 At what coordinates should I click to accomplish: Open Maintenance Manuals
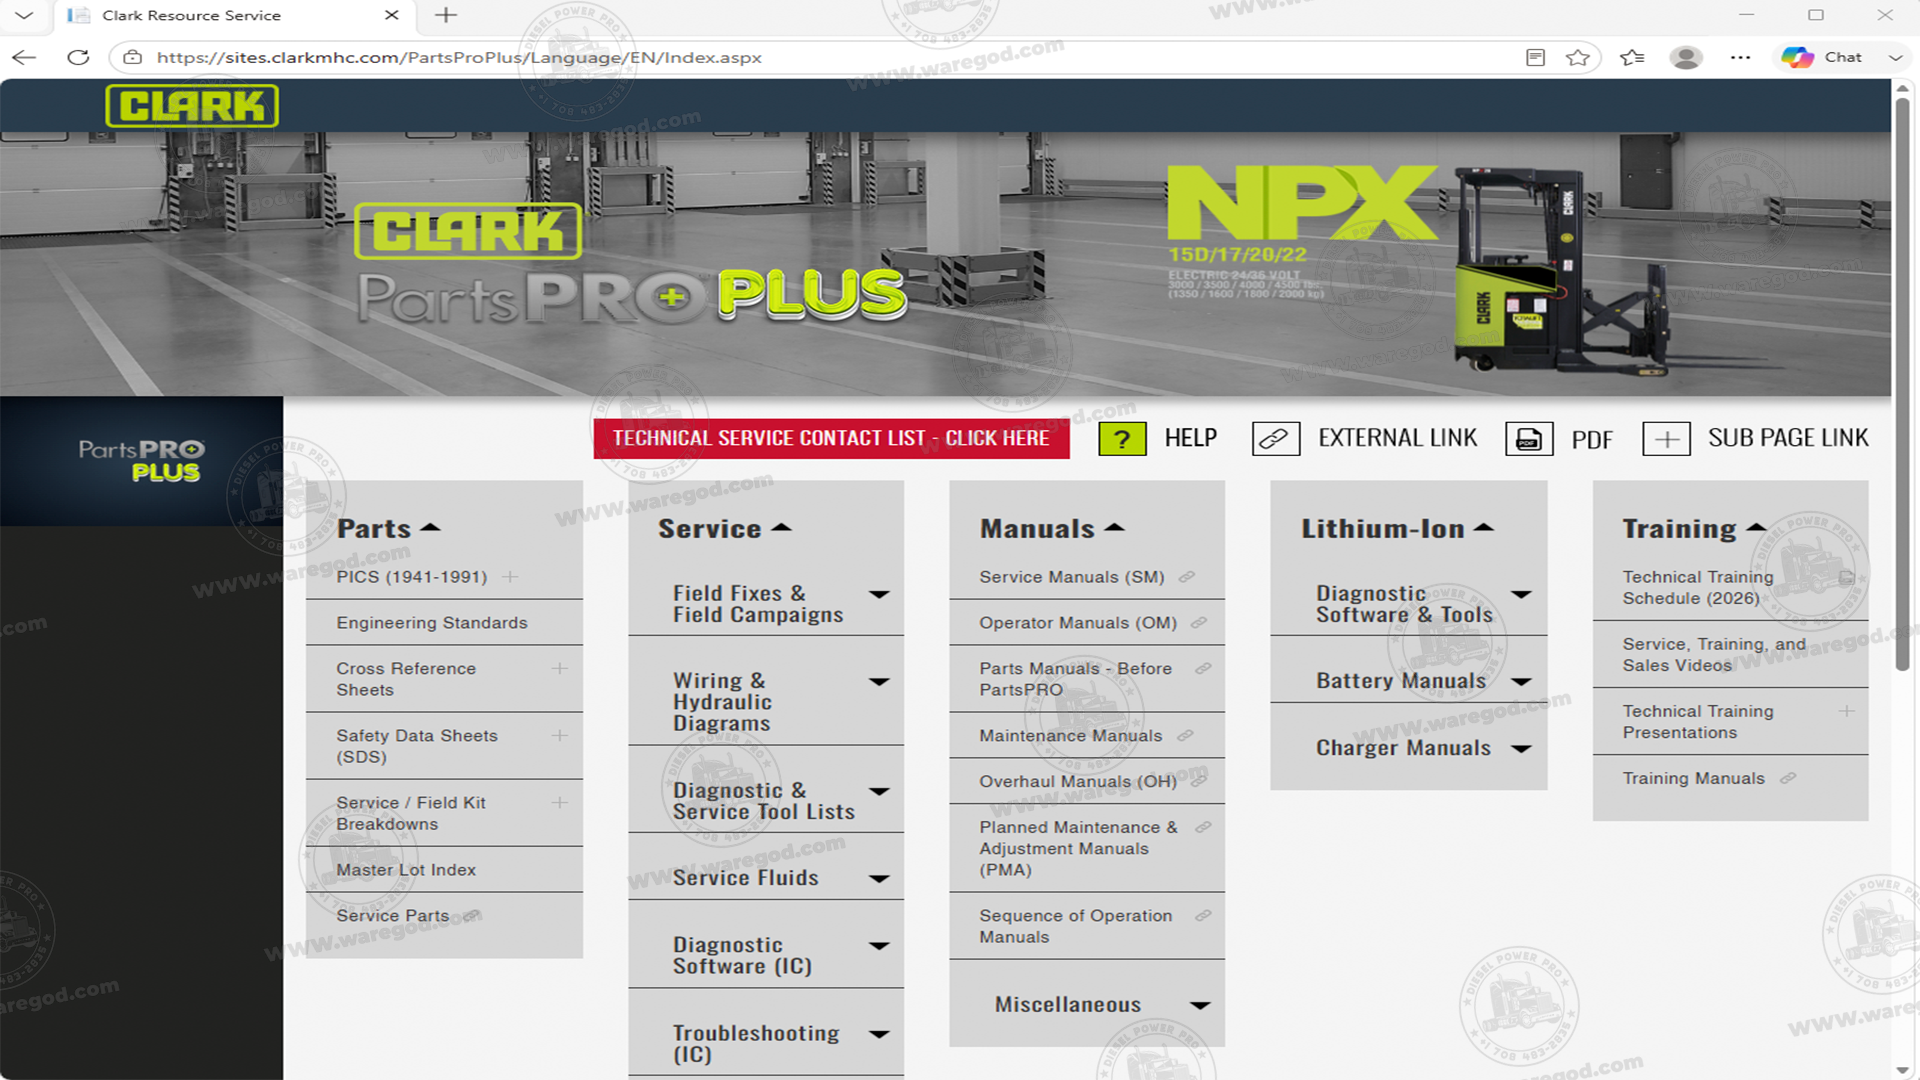(x=1071, y=735)
